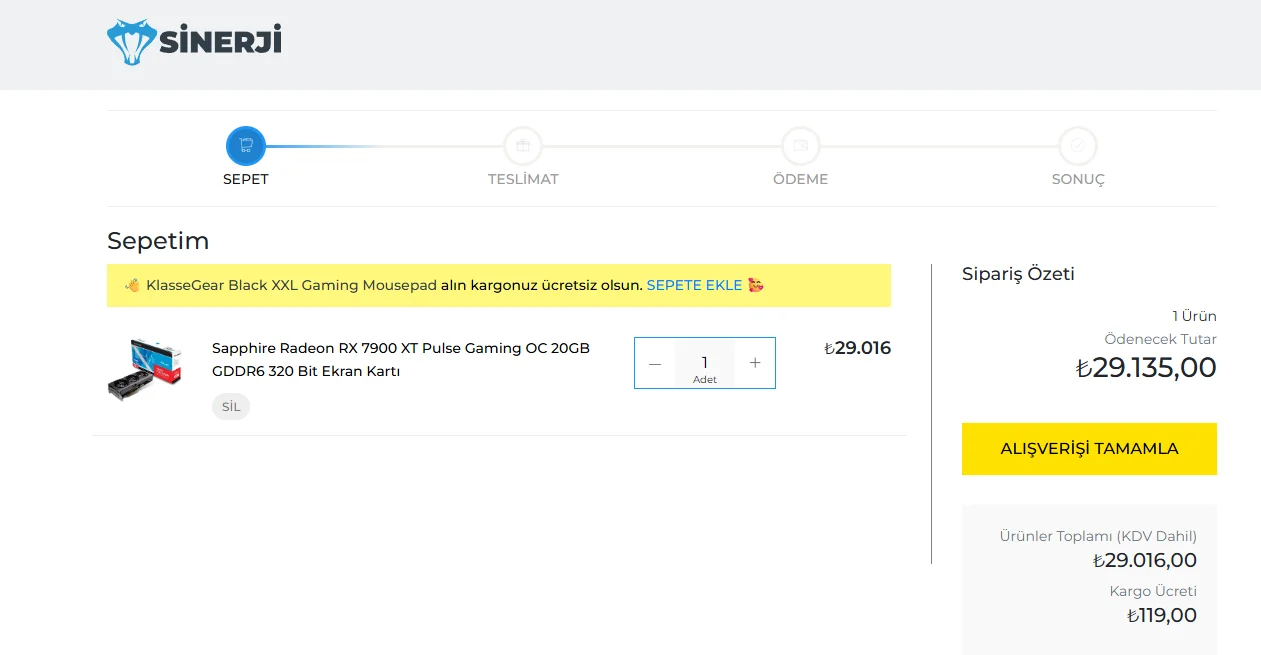This screenshot has height=655, width=1261.
Task: Click the SEPETE EKLE mousepad link
Action: 694,285
